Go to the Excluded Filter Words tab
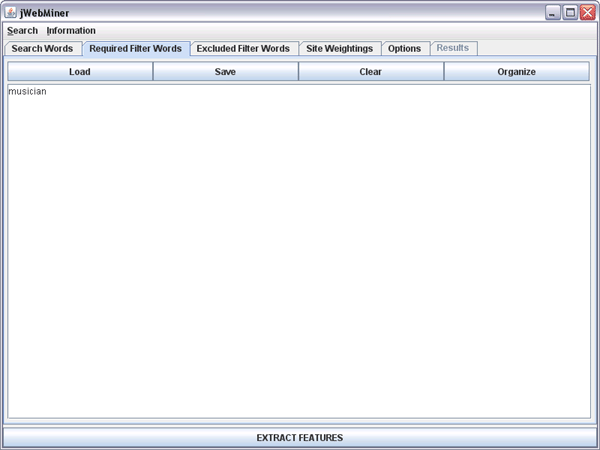 click(243, 49)
